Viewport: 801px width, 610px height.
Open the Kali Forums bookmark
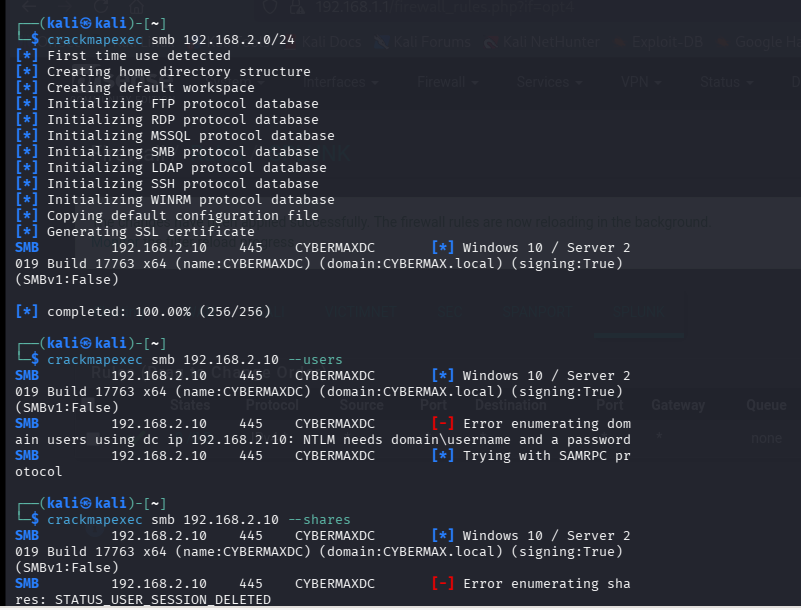coord(430,42)
